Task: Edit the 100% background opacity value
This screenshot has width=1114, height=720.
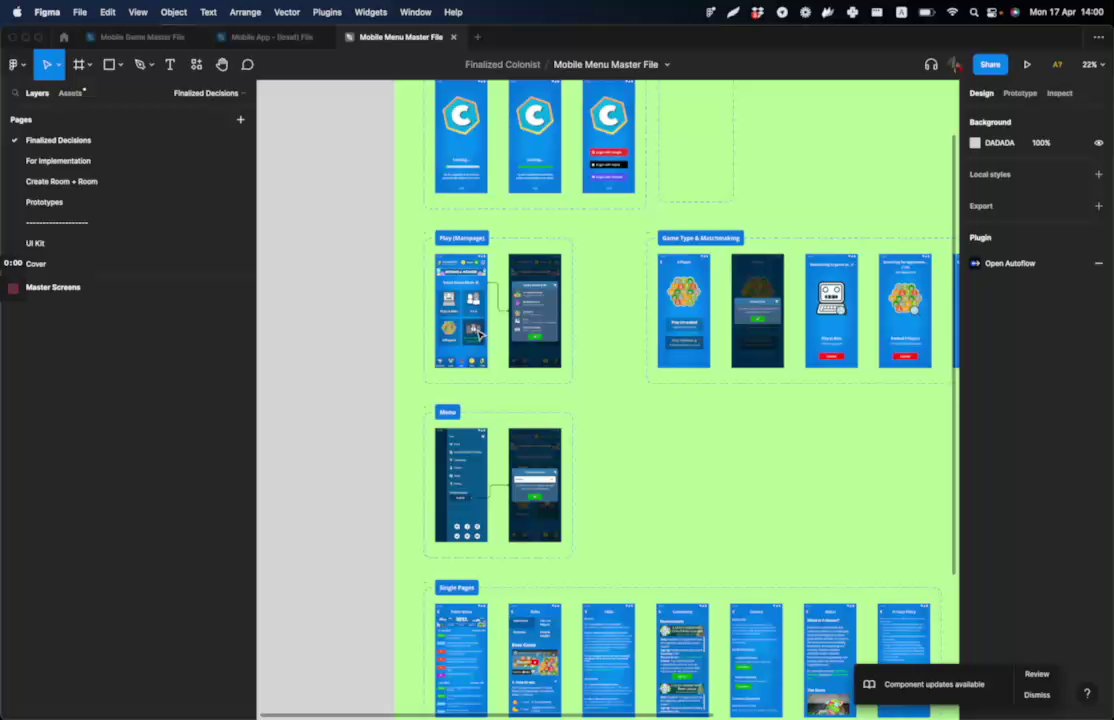Action: click(x=1041, y=143)
